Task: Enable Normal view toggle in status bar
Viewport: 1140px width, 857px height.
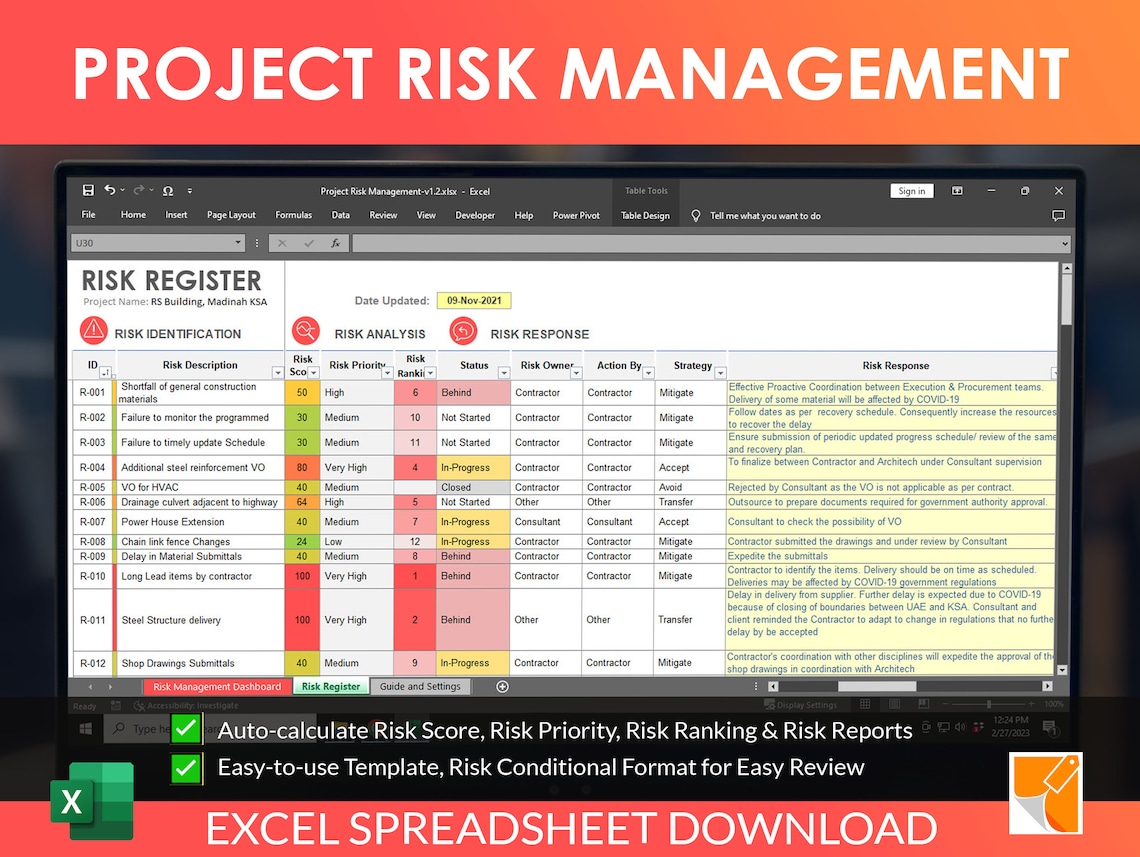Action: point(866,704)
